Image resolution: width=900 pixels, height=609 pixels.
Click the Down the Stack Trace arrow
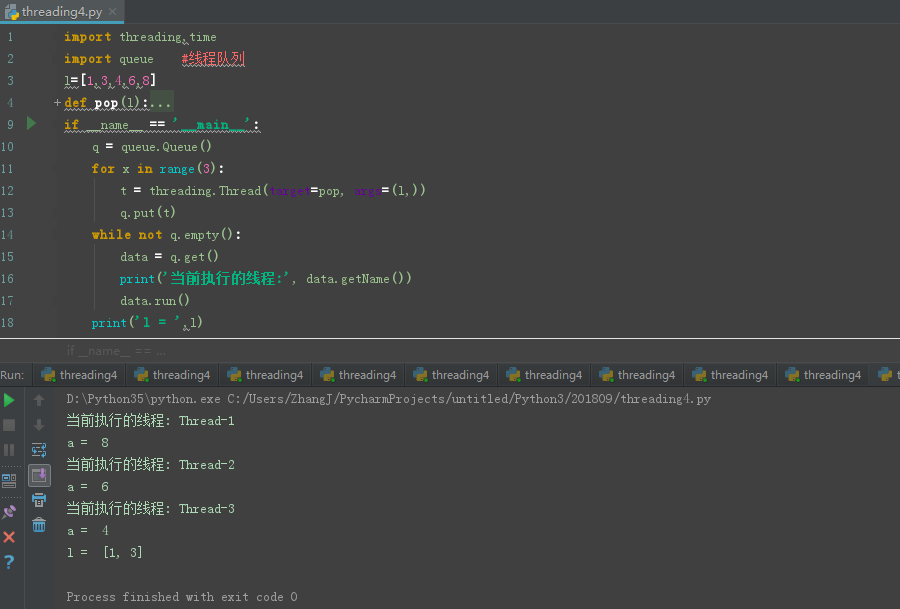tap(39, 425)
